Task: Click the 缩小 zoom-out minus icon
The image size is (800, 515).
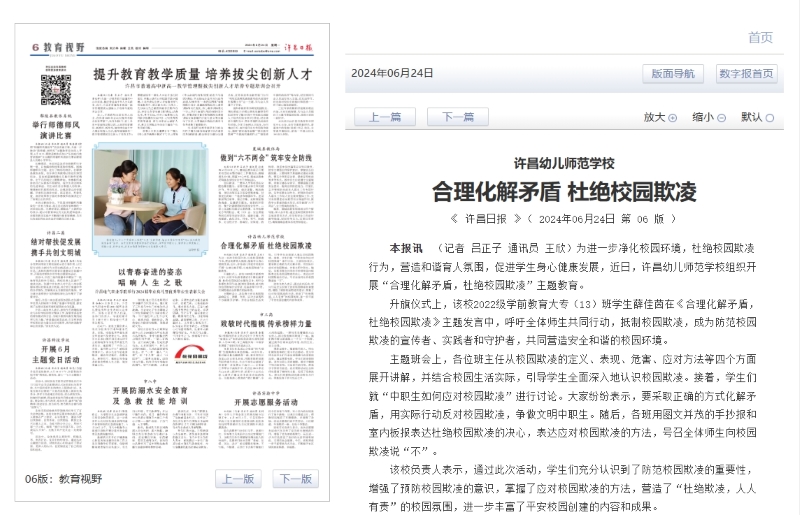Action: click(723, 118)
